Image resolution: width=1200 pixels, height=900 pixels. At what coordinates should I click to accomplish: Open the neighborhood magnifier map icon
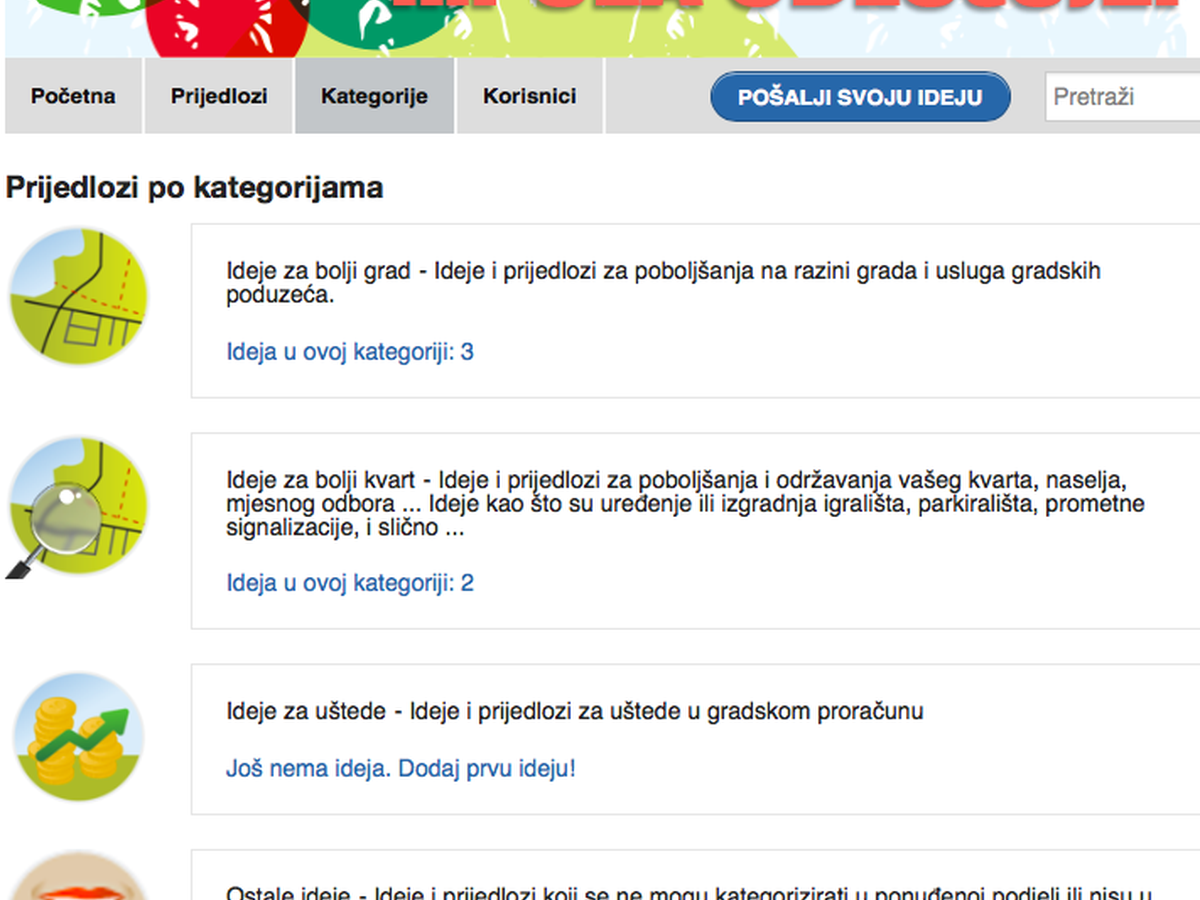click(77, 507)
